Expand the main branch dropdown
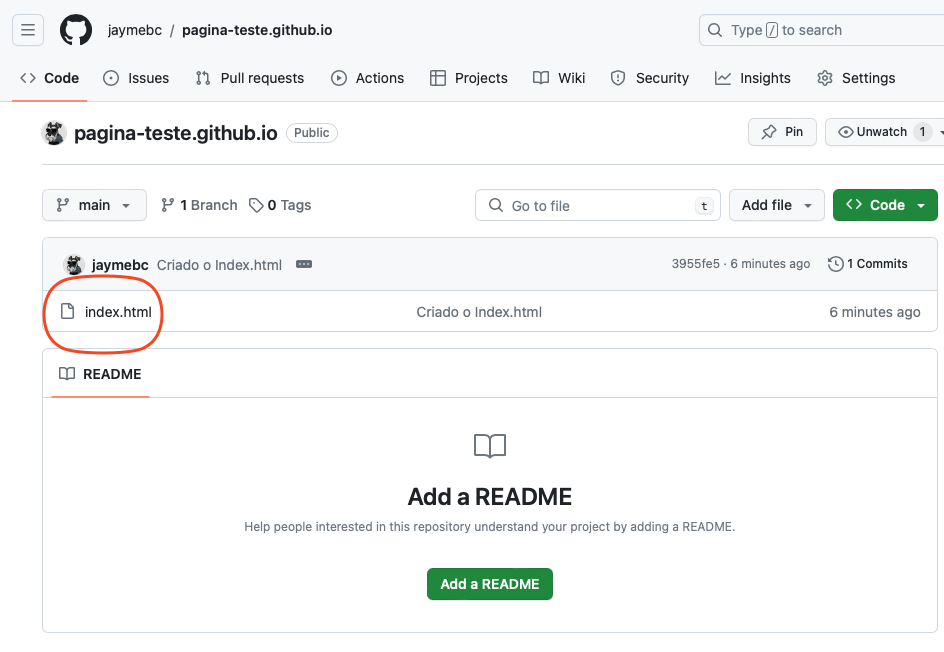The image size is (944, 652). [x=94, y=205]
